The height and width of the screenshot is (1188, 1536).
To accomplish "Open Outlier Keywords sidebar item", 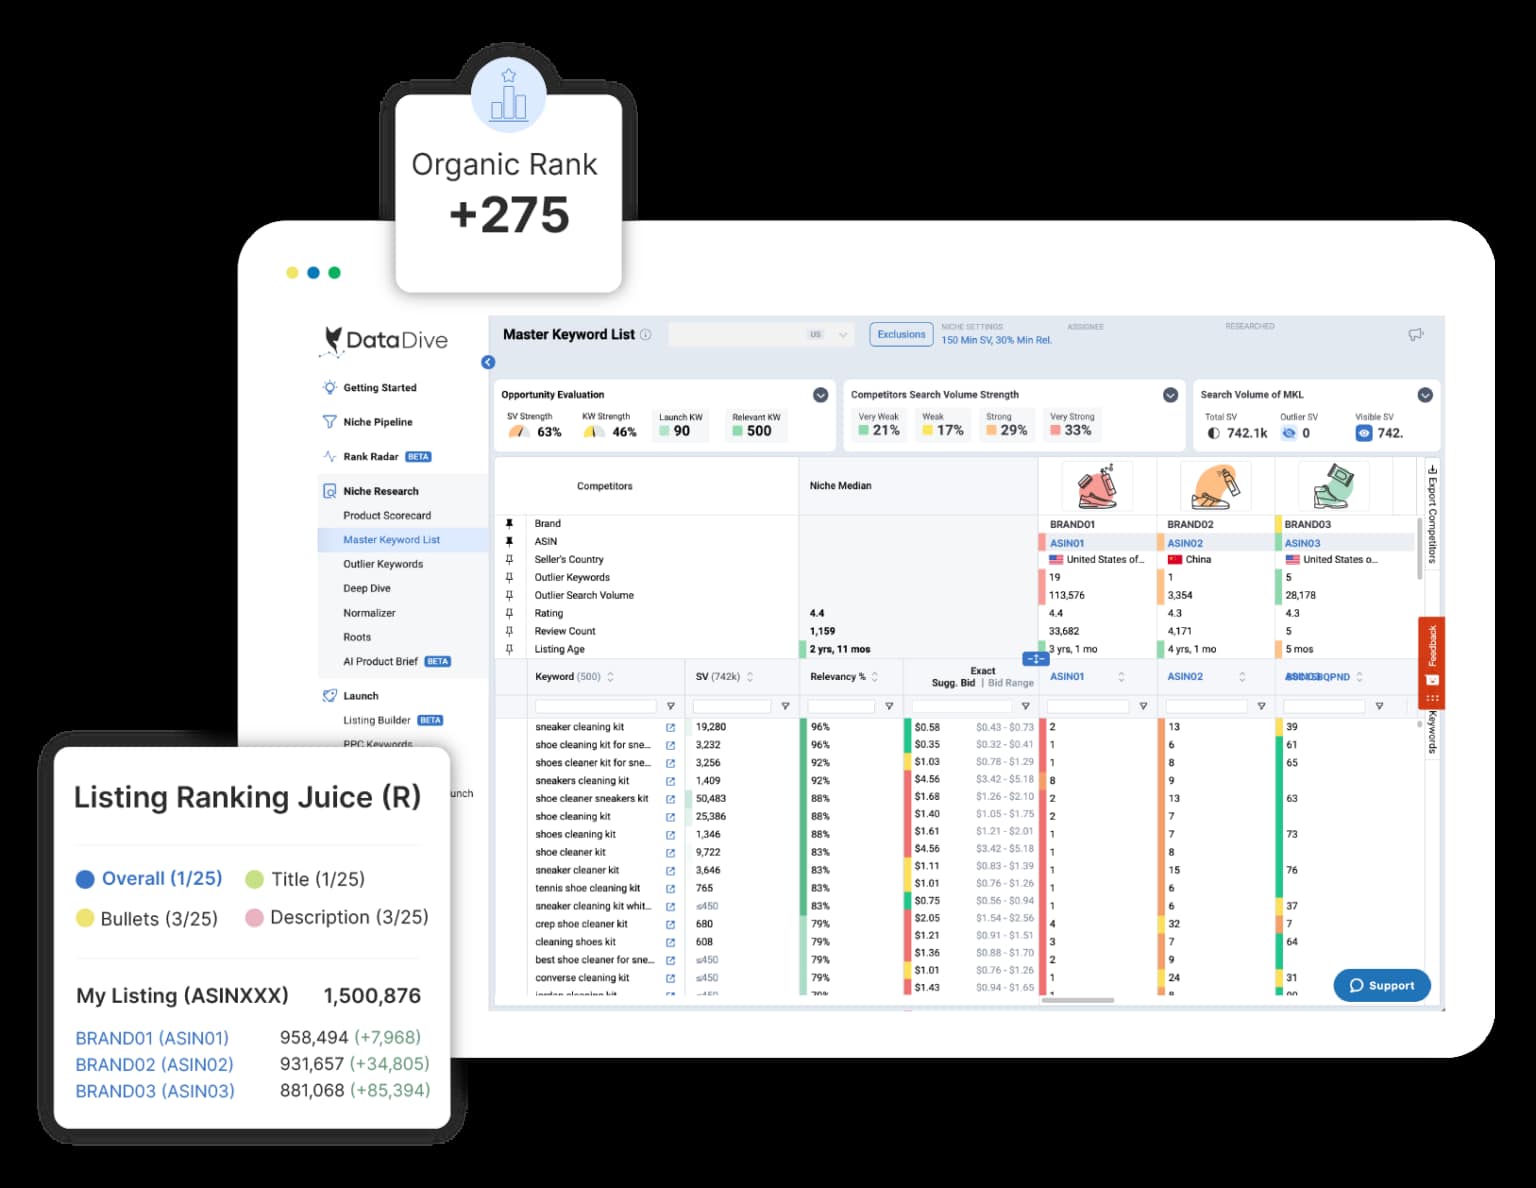I will point(383,564).
